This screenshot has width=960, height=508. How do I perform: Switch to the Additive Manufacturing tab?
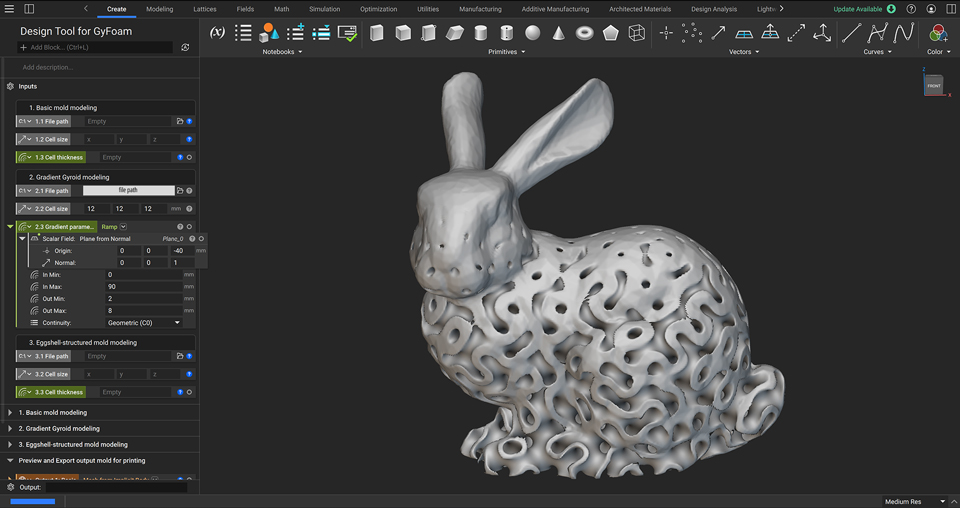pos(555,9)
